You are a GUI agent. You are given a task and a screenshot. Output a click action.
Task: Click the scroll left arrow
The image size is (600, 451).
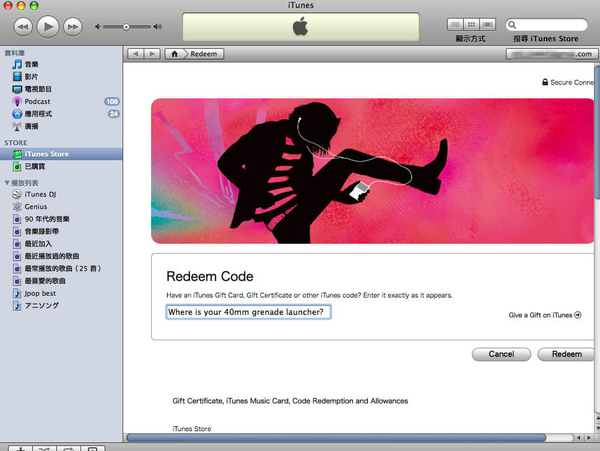pyautogui.click(x=579, y=438)
